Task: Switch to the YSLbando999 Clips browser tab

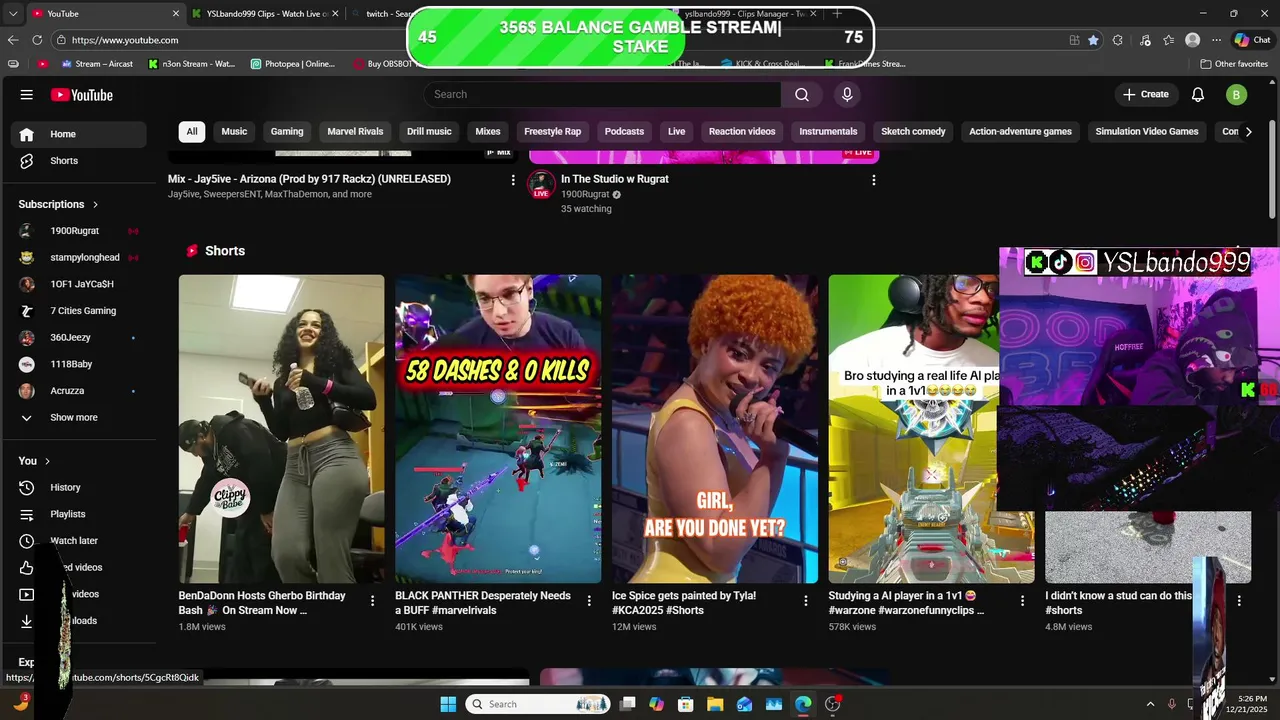Action: point(263,14)
